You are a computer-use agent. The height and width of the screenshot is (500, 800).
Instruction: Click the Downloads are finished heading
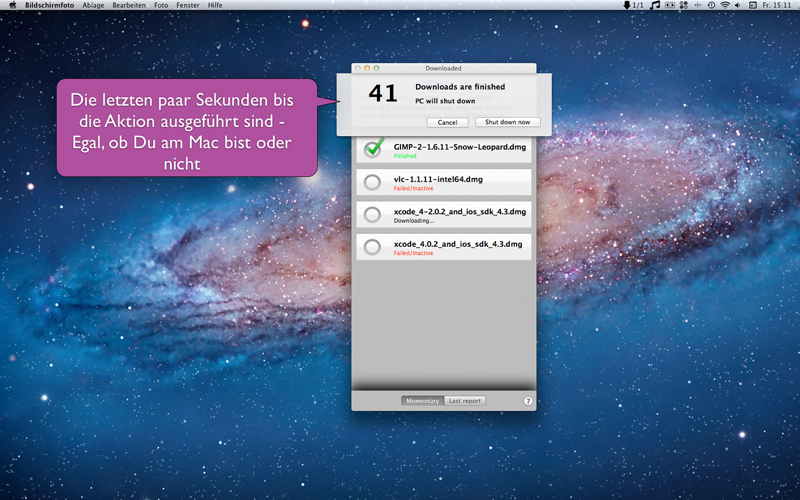coord(460,87)
